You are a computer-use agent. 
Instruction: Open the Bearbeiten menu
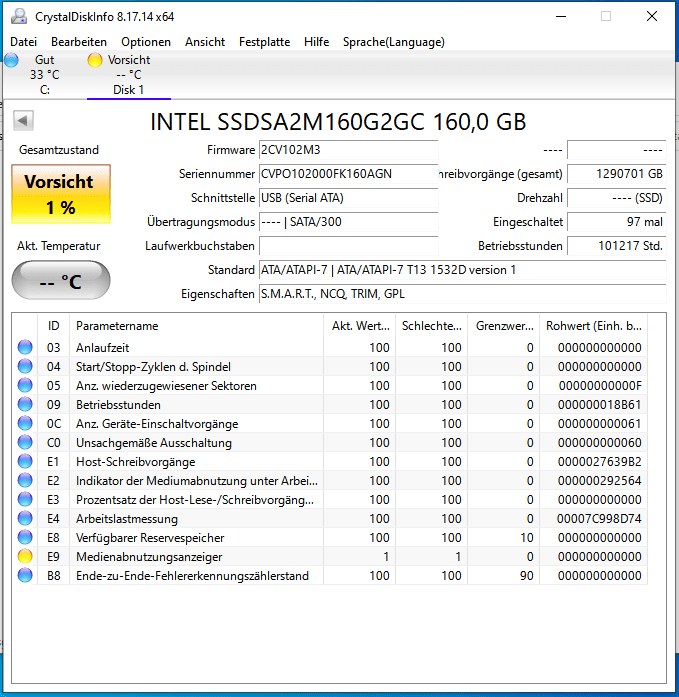[79, 42]
